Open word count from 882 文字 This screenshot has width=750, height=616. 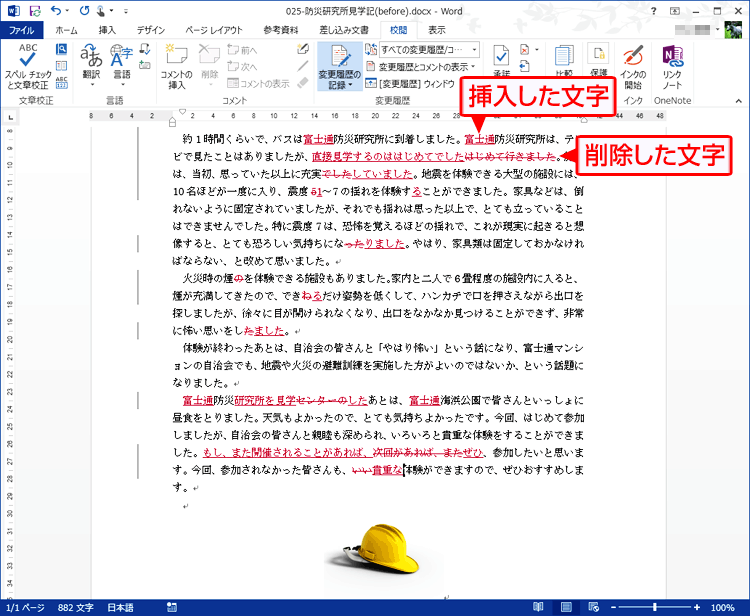pos(76,607)
